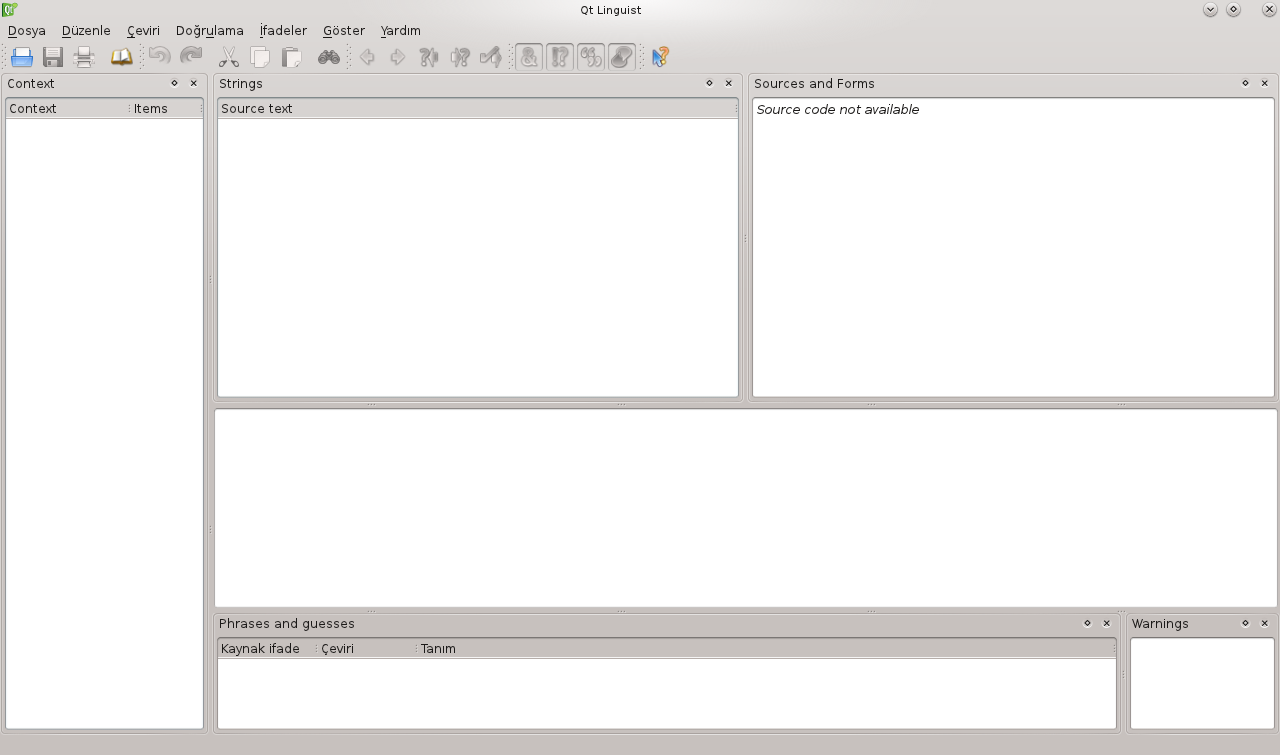Click the Qt Linguist title bar app icon
Image resolution: width=1280 pixels, height=755 pixels.
pyautogui.click(x=10, y=10)
